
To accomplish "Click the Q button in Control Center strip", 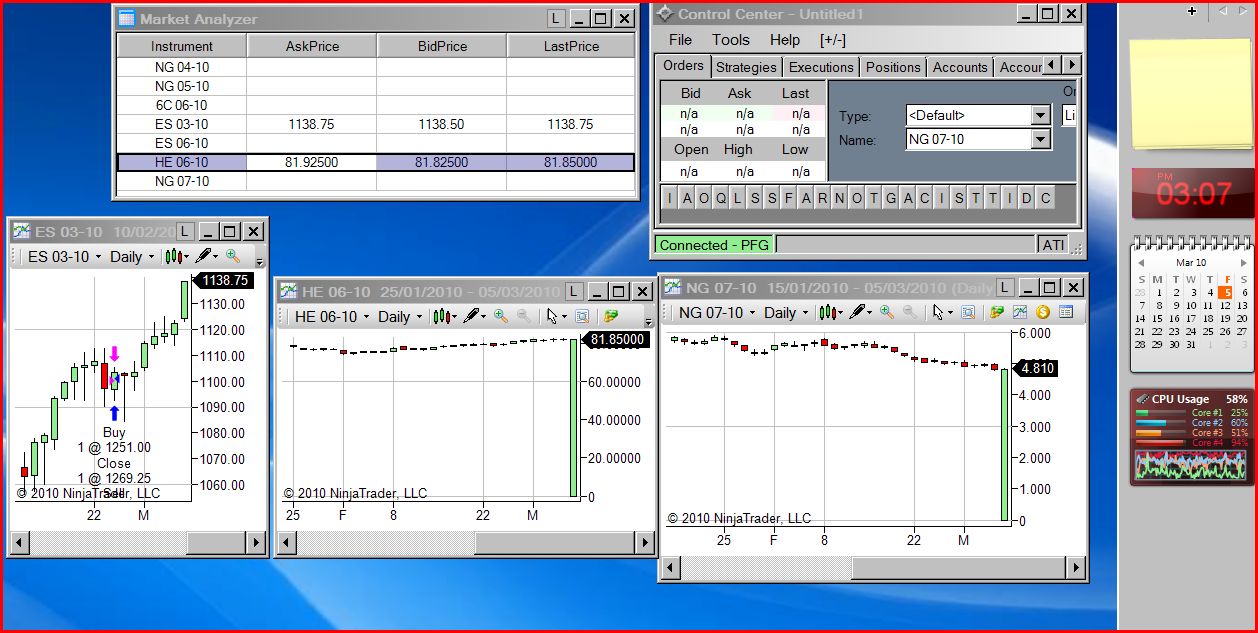I will coord(720,198).
